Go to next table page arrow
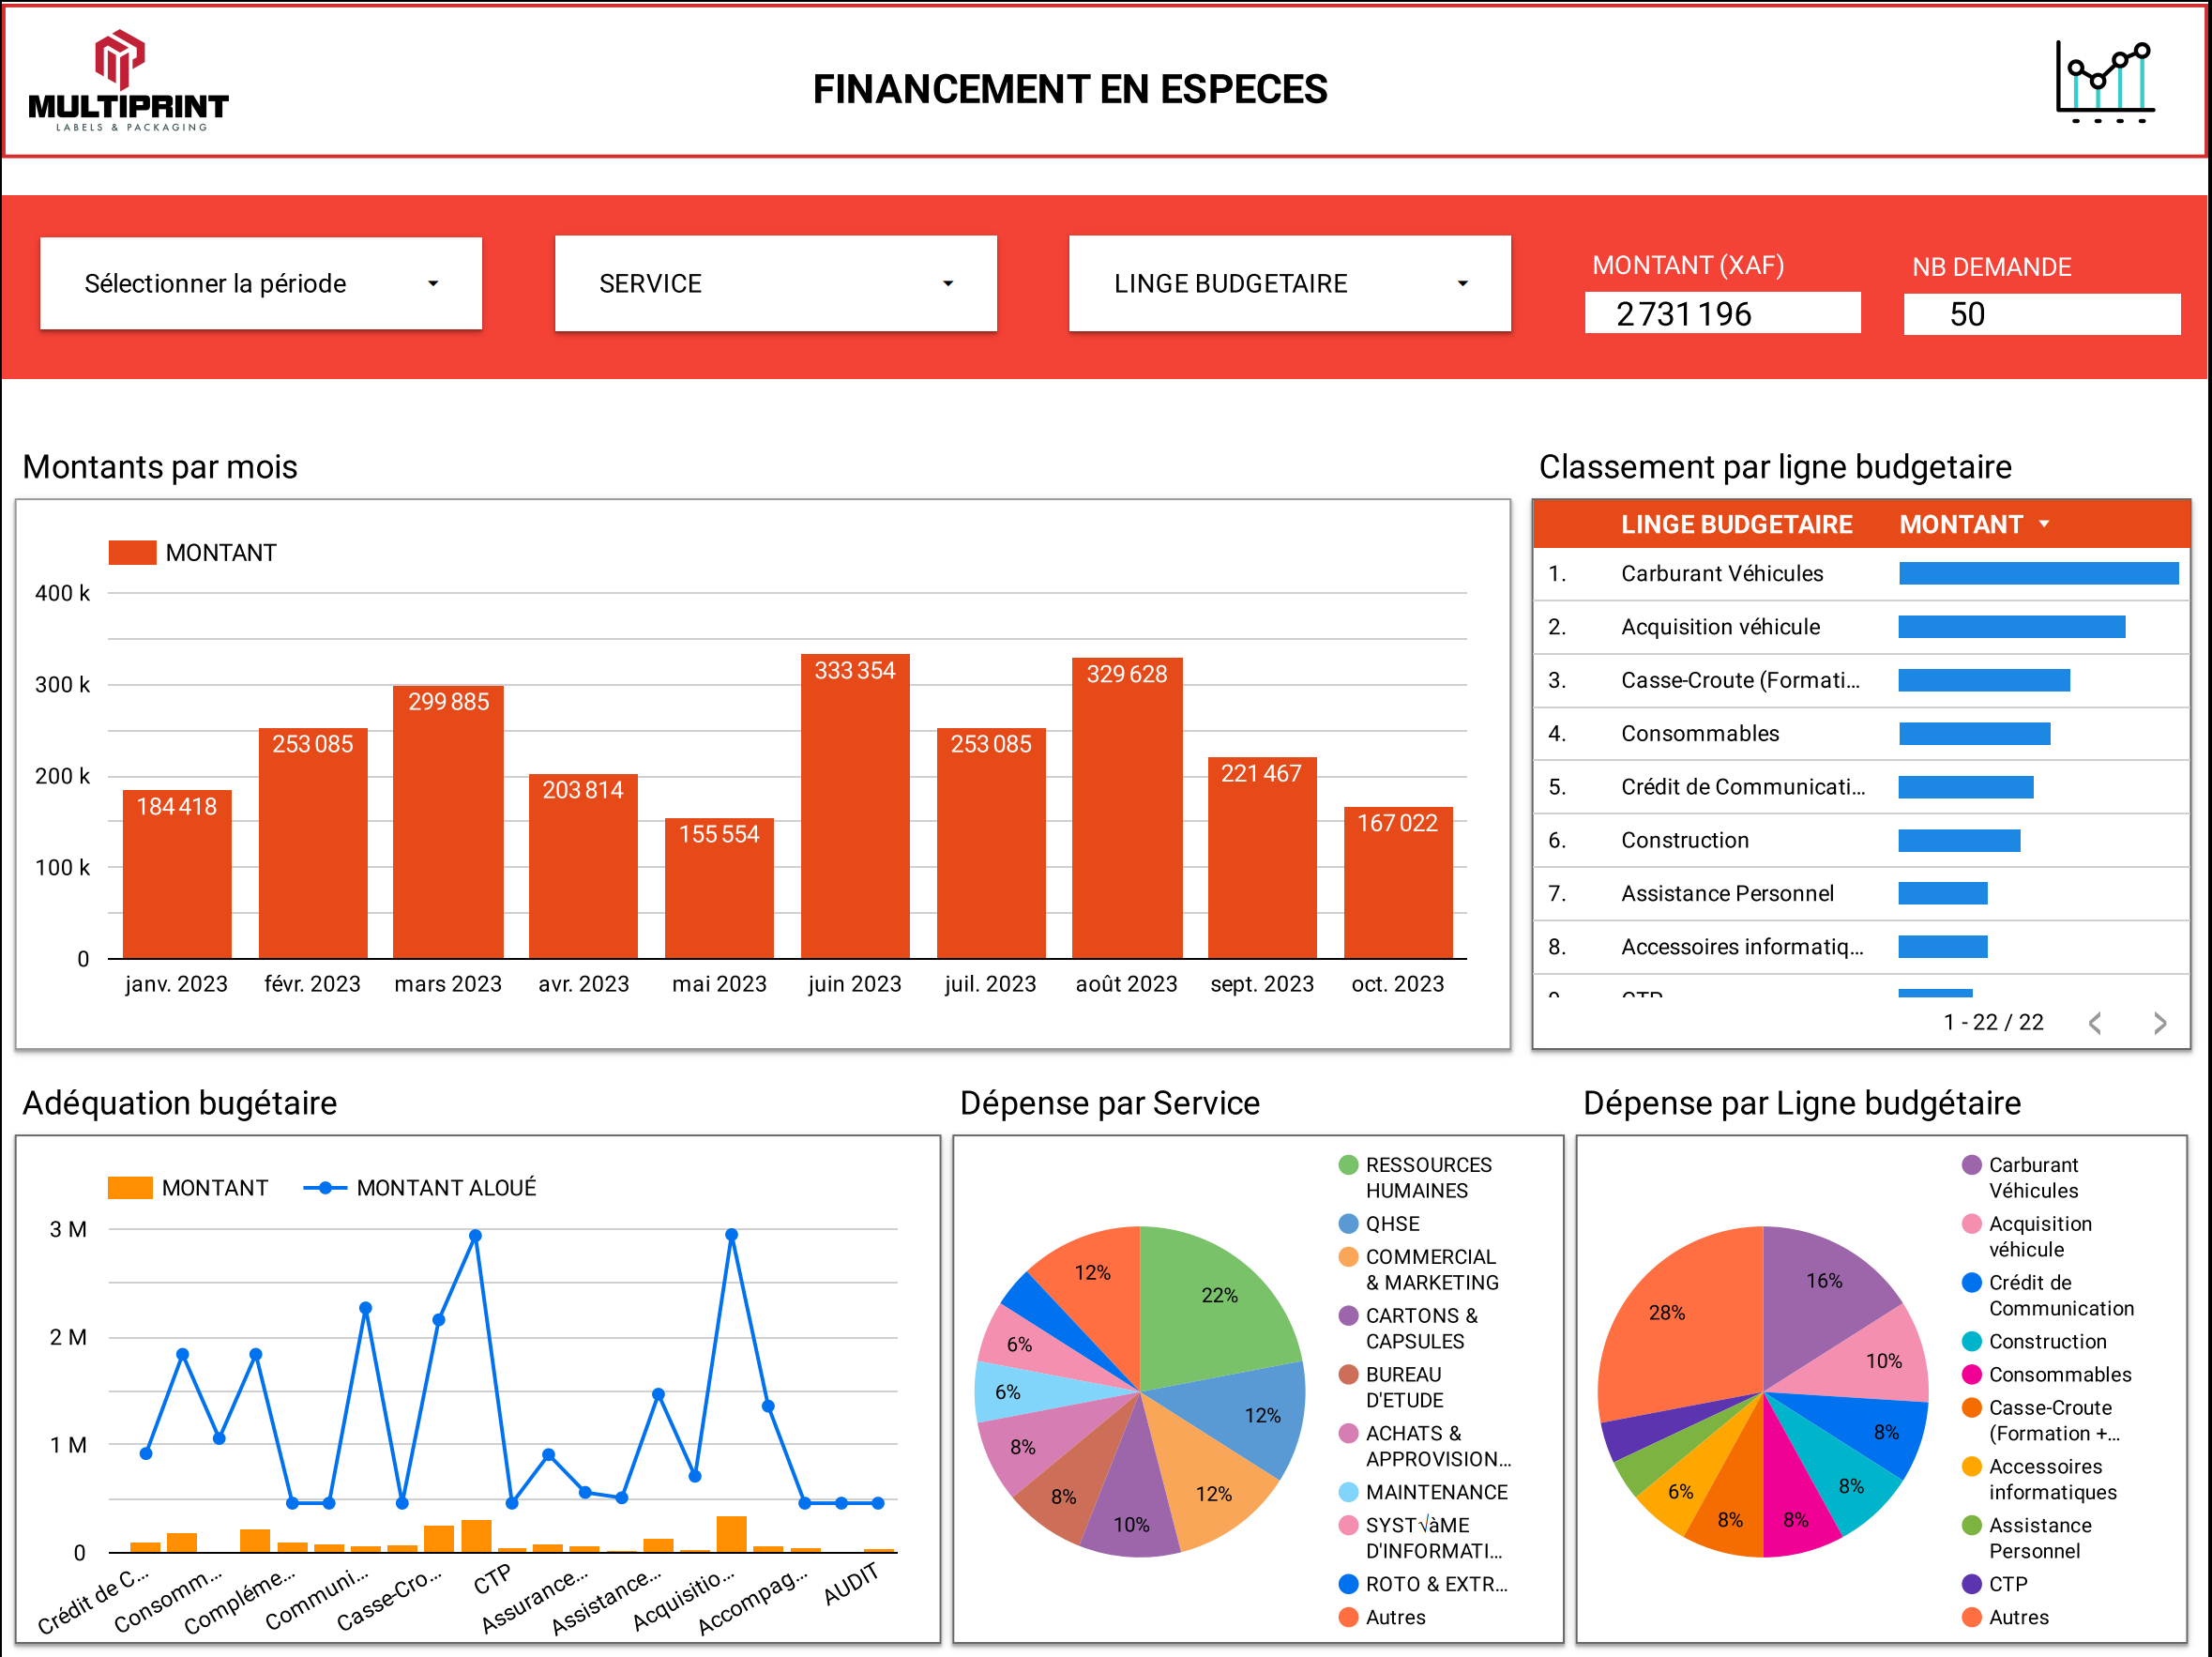 click(2160, 1022)
